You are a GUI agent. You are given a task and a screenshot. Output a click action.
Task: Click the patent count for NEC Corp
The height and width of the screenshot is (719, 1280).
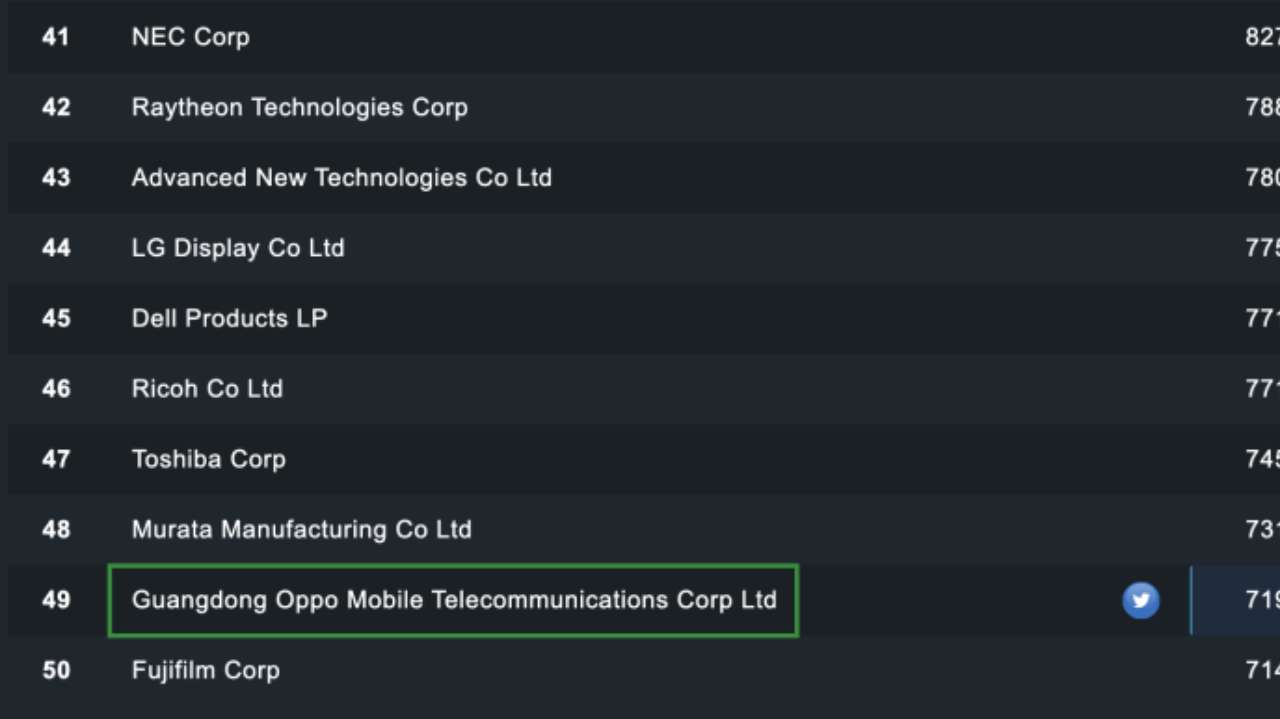[1262, 37]
